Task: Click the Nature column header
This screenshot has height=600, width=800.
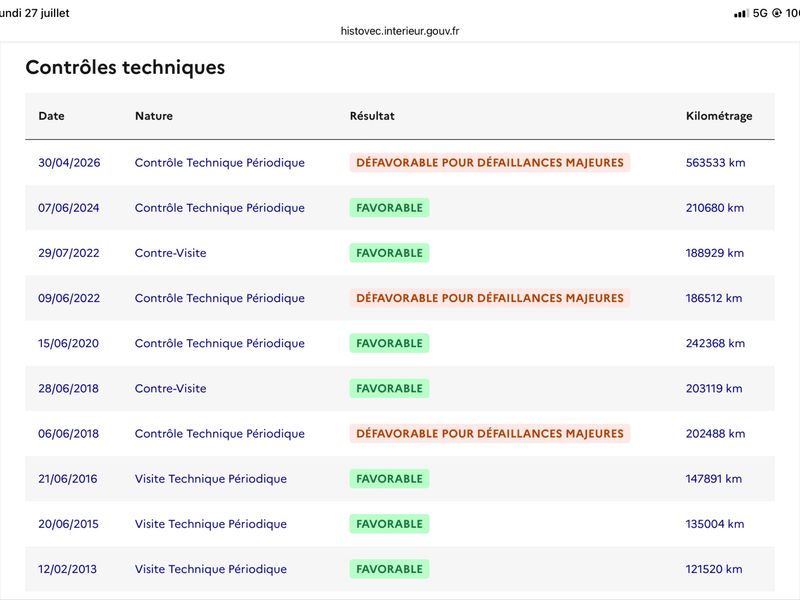Action: (x=154, y=116)
